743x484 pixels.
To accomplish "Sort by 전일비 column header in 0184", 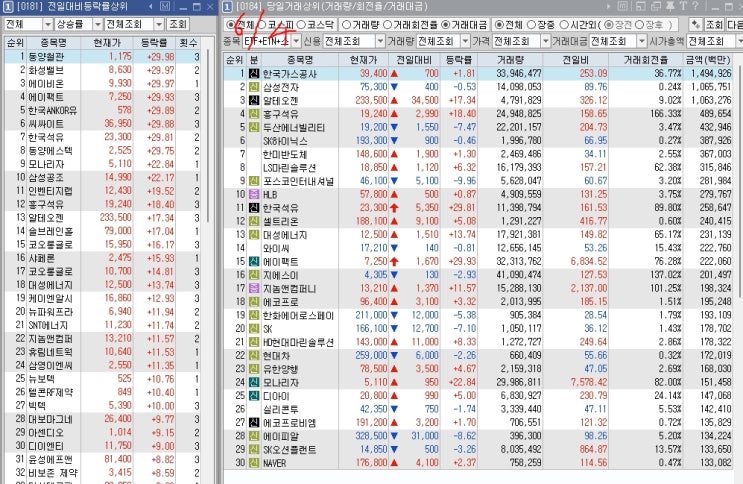I will [575, 60].
